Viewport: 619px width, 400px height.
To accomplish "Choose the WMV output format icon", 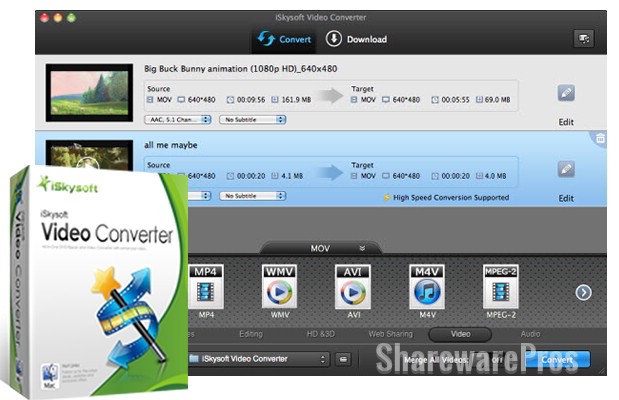I will pyautogui.click(x=279, y=287).
